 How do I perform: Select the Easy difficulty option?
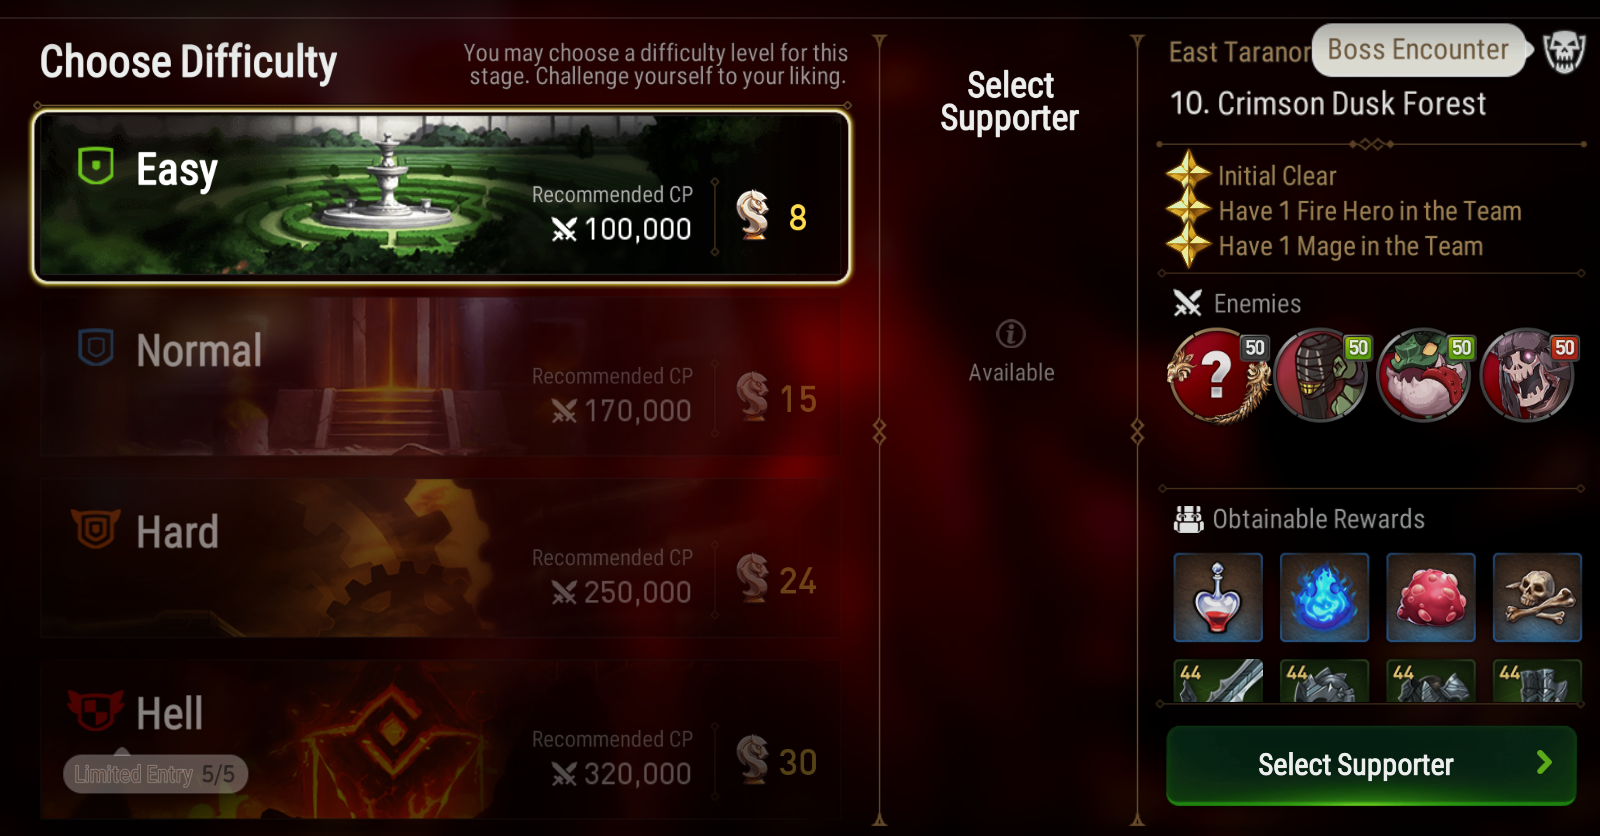[x=442, y=197]
